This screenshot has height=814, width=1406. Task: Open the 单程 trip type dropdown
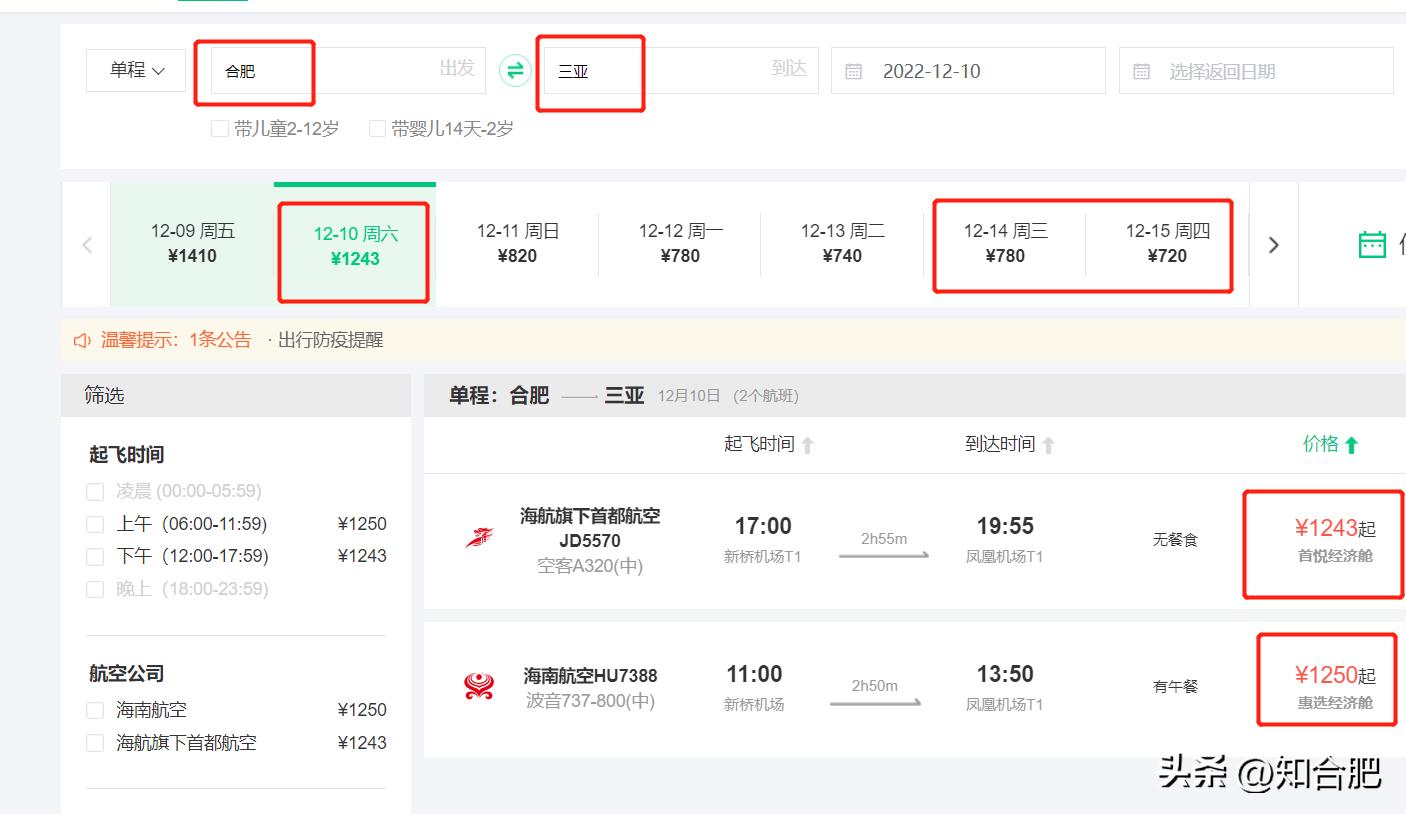click(x=136, y=70)
